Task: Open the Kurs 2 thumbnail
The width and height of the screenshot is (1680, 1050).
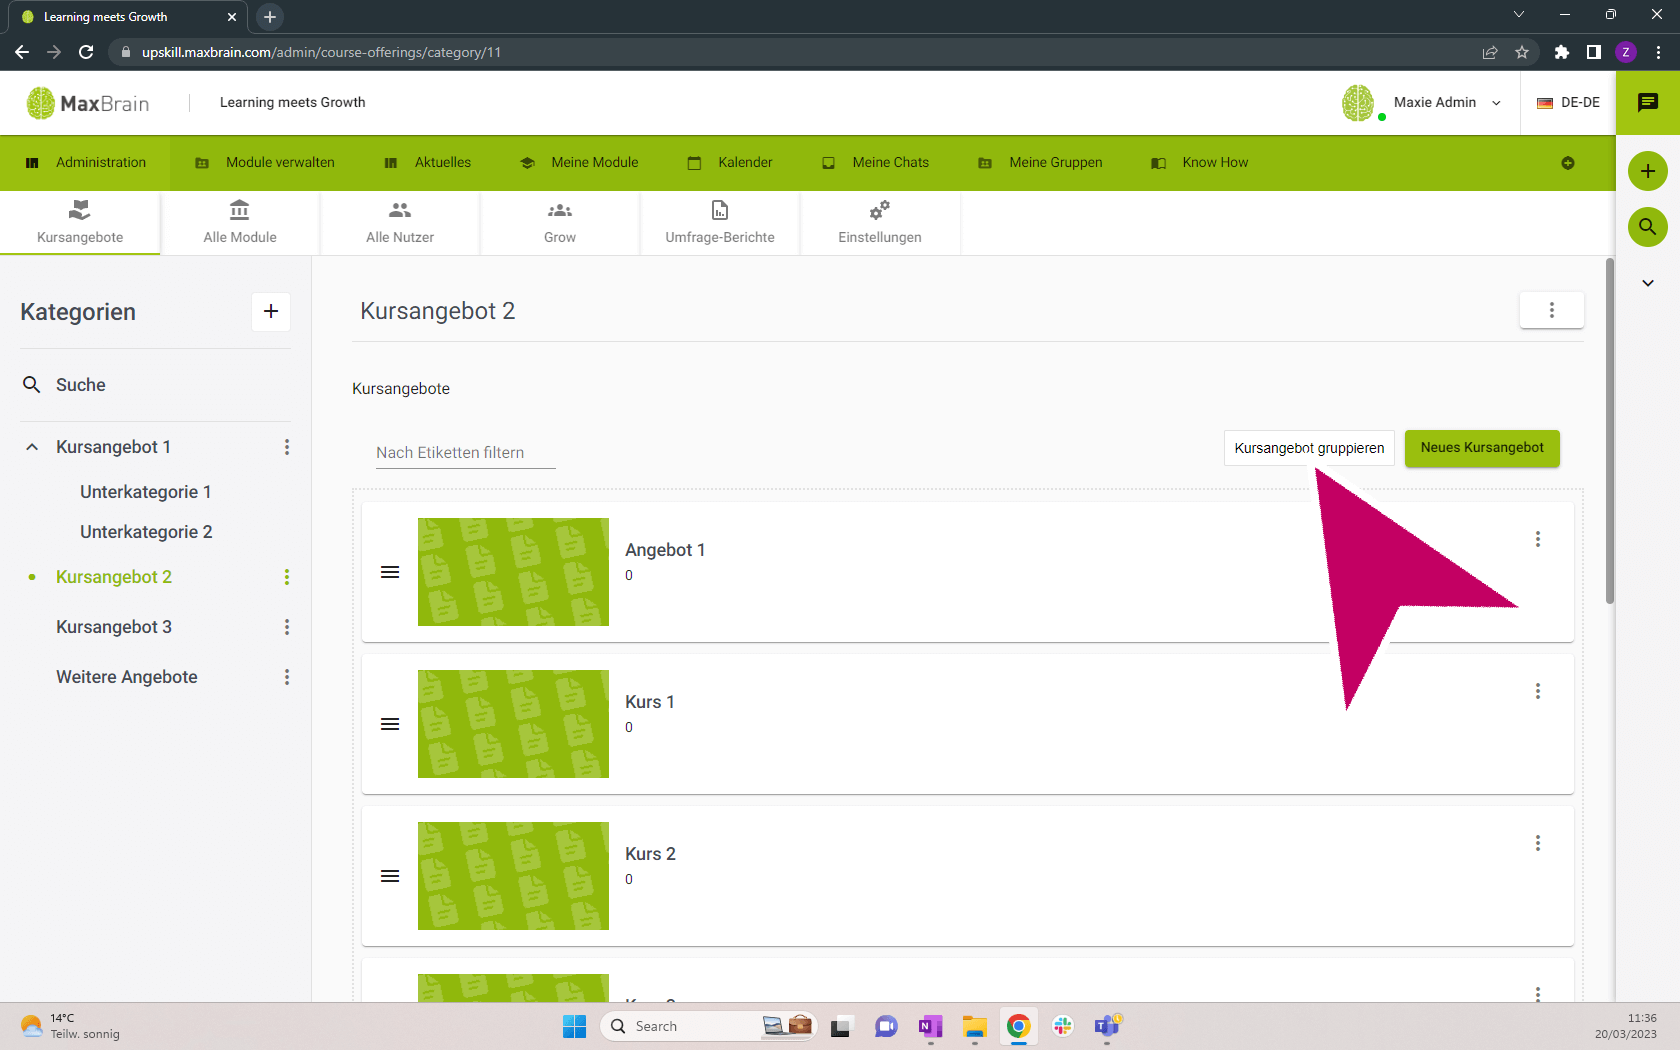Action: [513, 876]
